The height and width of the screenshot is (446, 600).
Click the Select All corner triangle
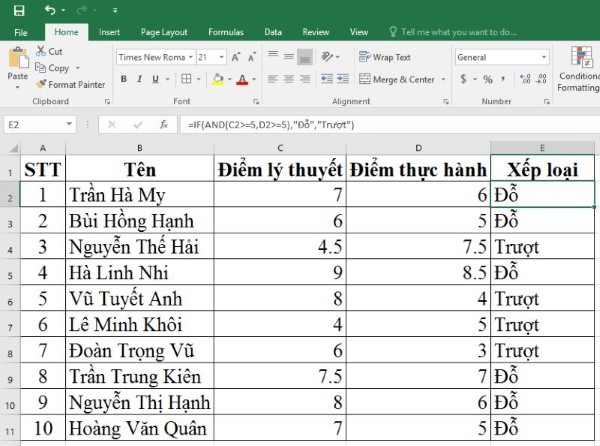pos(13,148)
